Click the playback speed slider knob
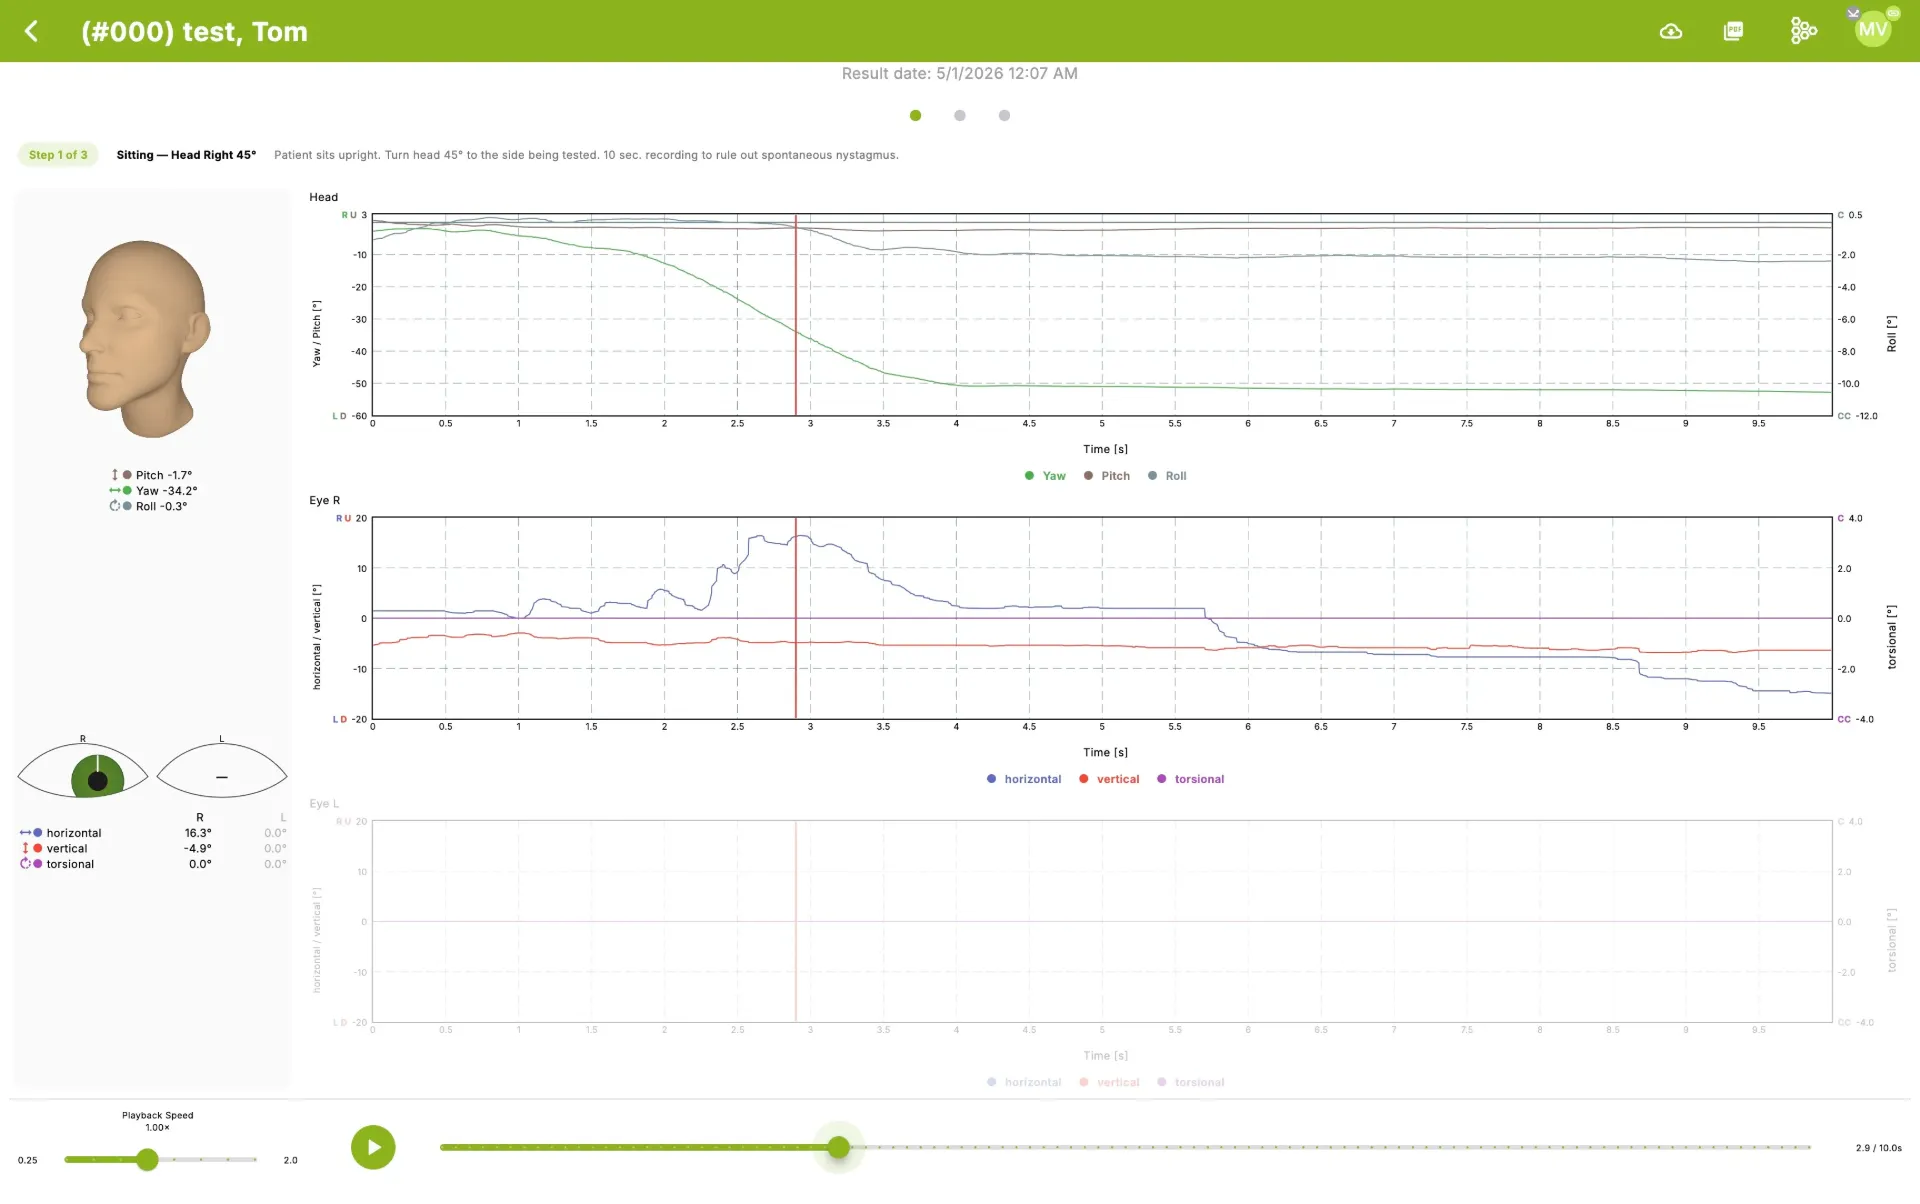Viewport: 1920px width, 1204px height. pos(147,1159)
